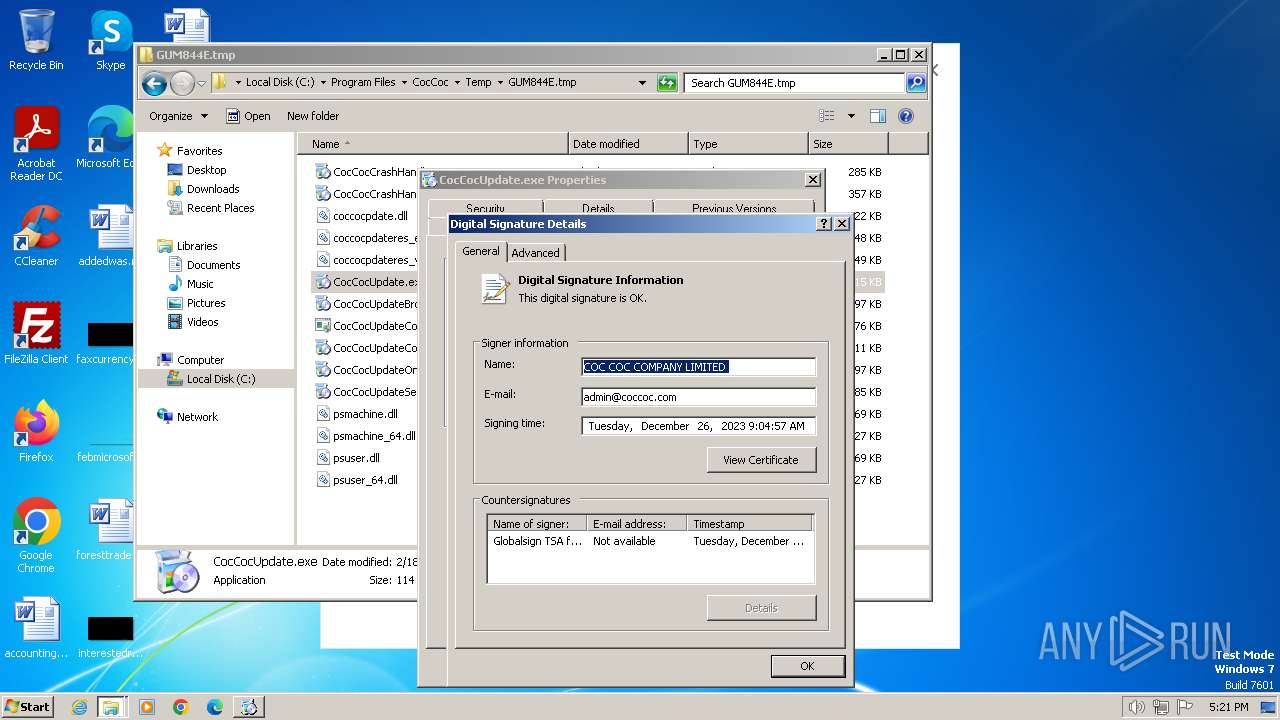
Task: Open the Videos library
Action: [x=202, y=322]
